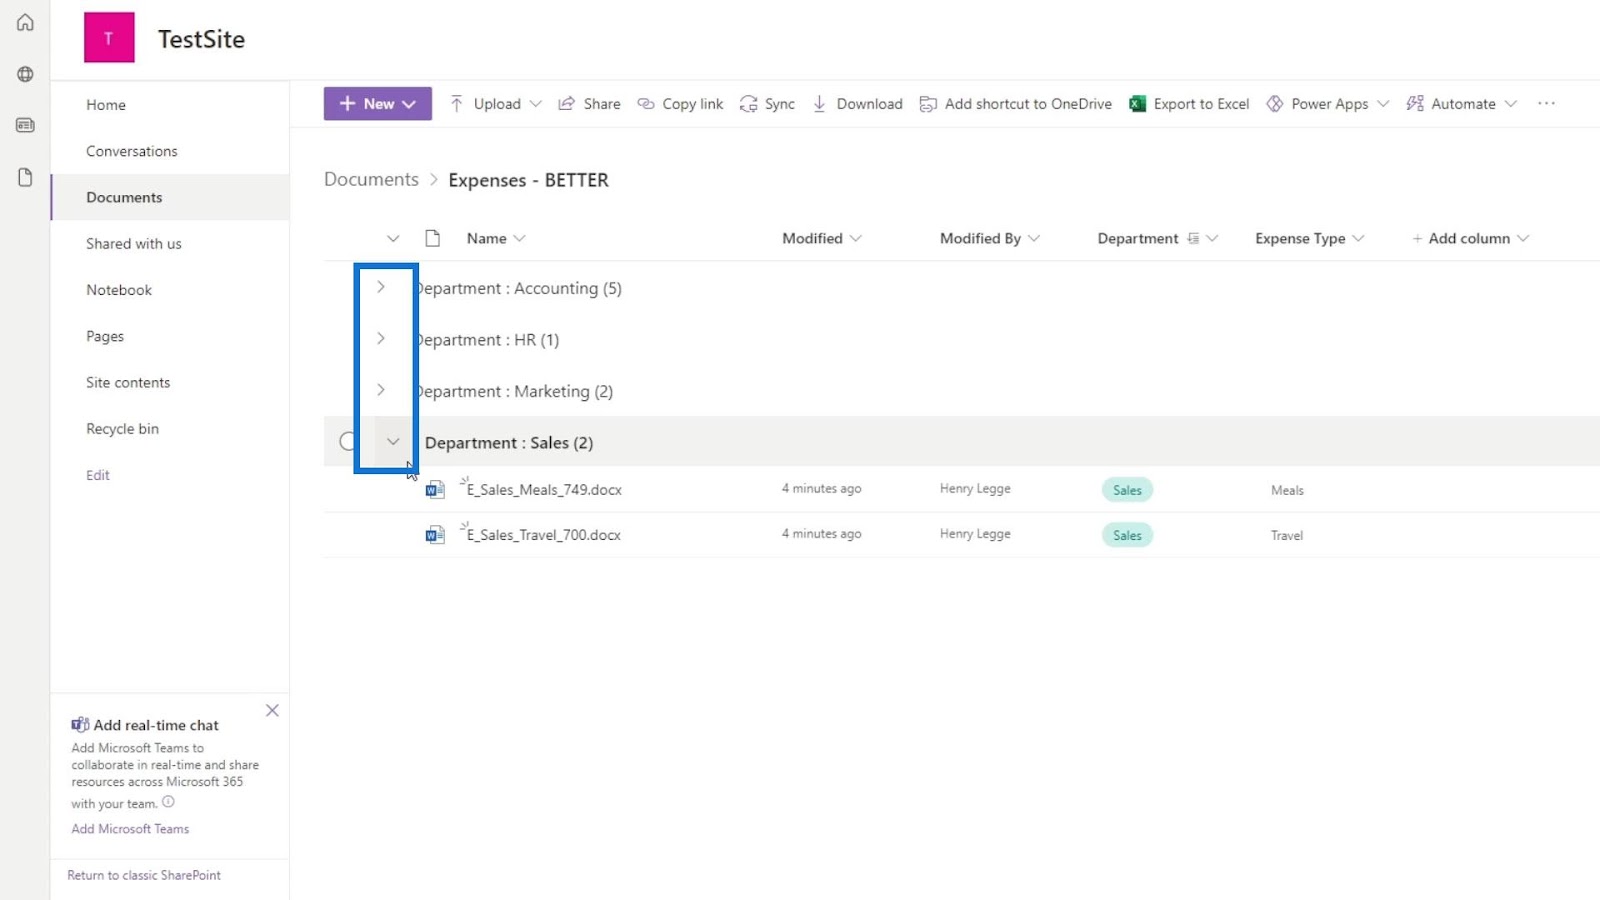Screen dimensions: 1600x900
Task: Click the TestSite pink logo tile
Action: pos(109,38)
